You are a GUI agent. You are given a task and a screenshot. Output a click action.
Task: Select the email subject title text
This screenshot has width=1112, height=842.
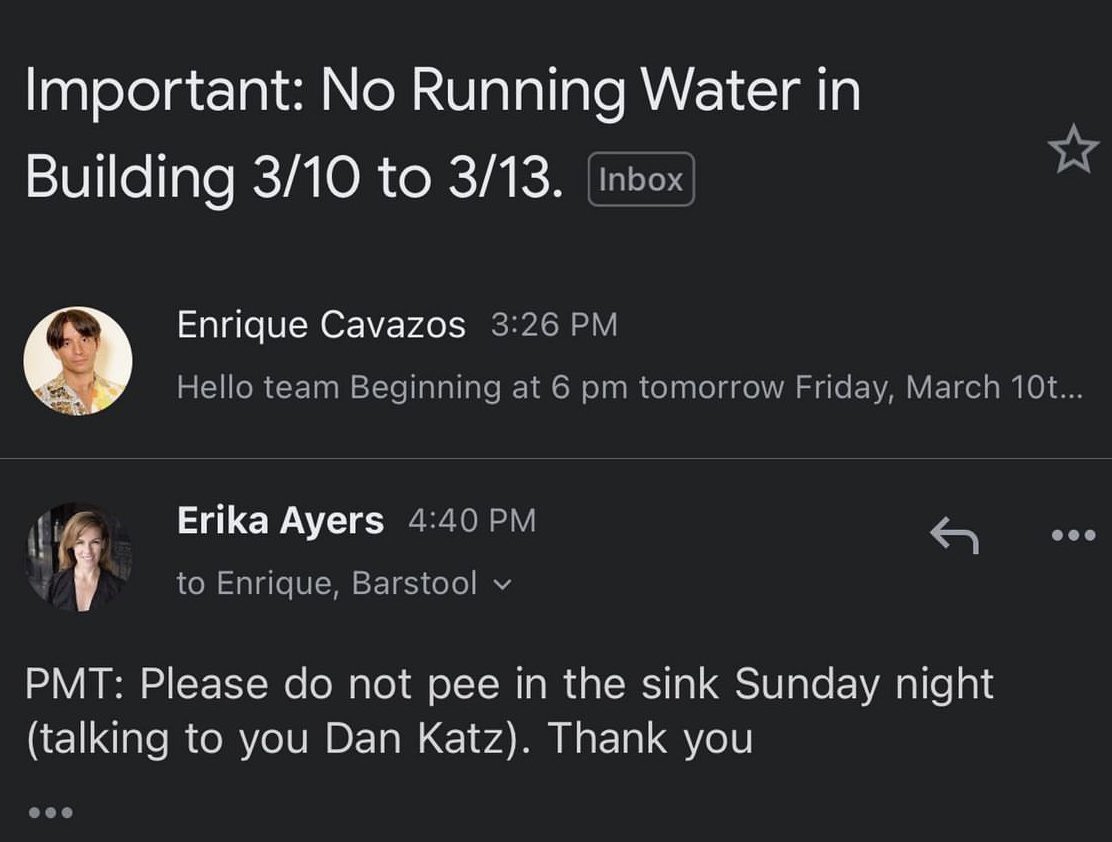click(443, 133)
